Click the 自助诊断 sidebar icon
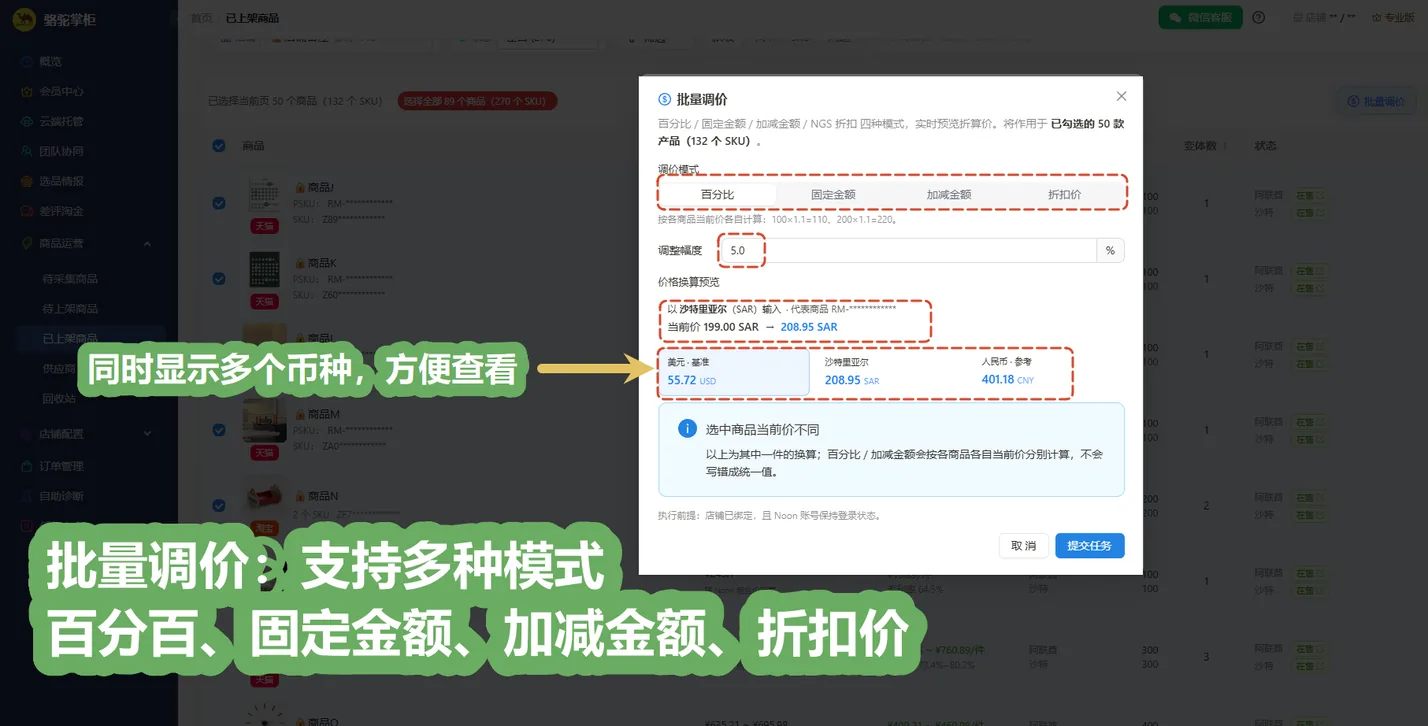 pyautogui.click(x=27, y=496)
